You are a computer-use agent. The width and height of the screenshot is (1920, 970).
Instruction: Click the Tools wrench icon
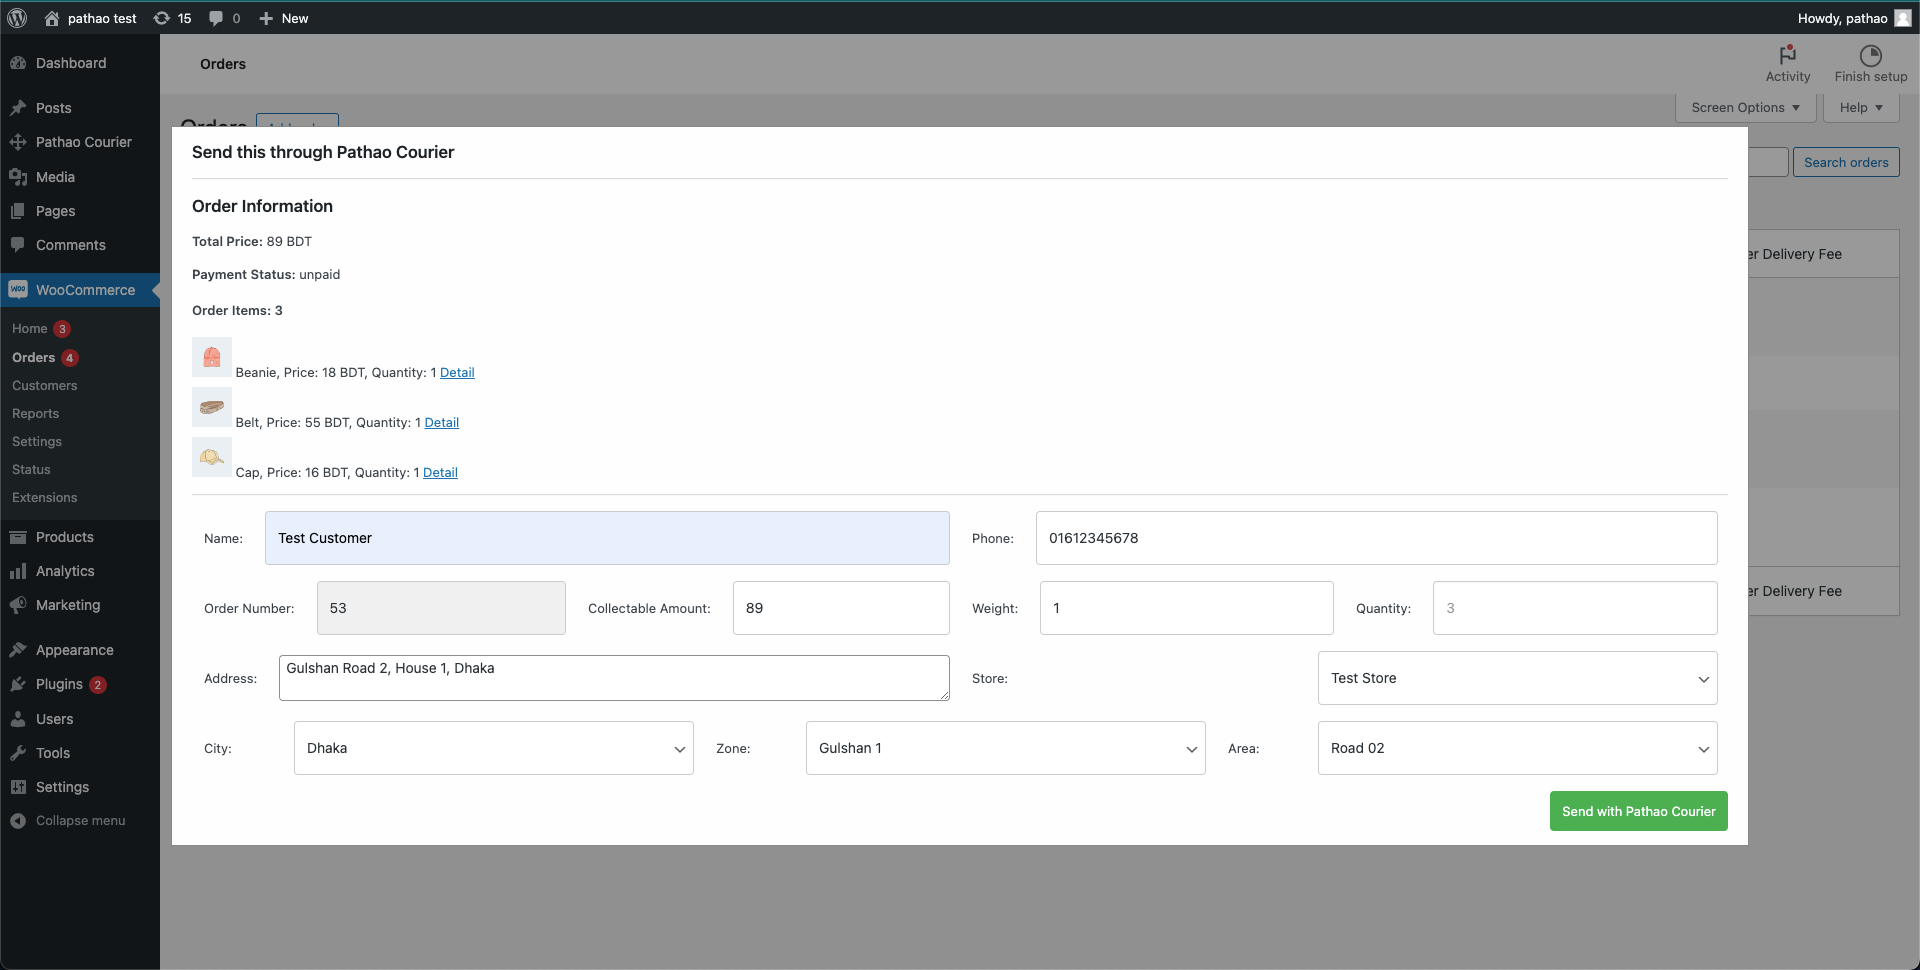(18, 753)
